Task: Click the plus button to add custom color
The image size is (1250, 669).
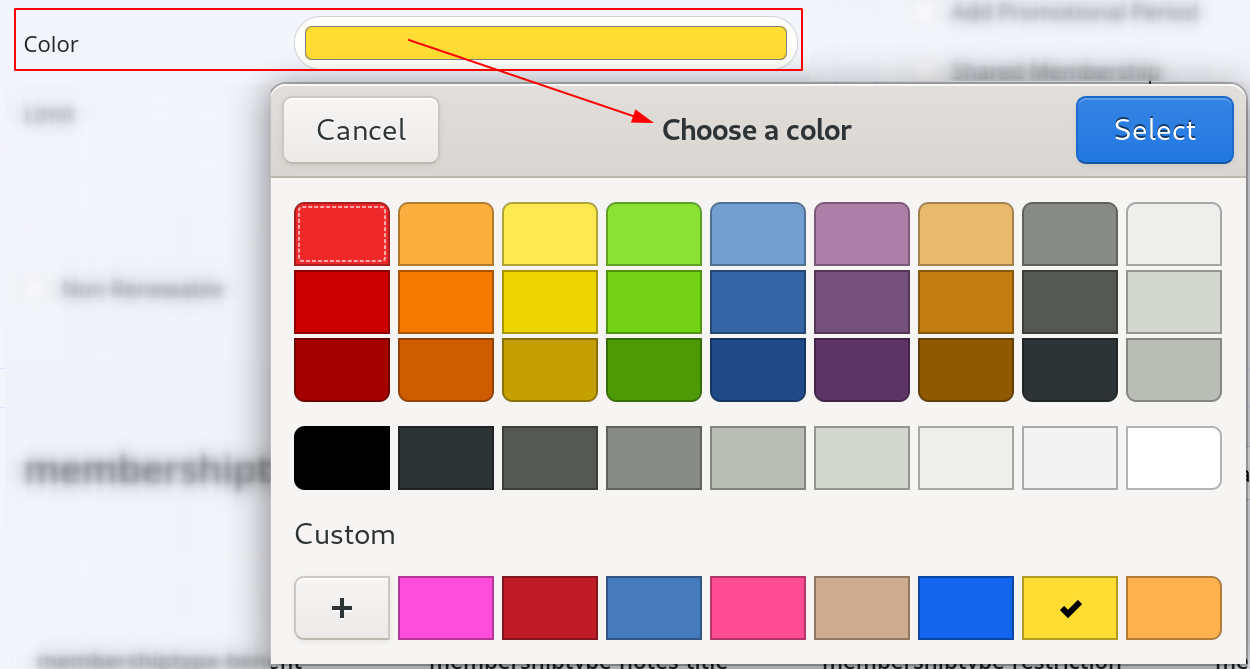Action: [342, 608]
